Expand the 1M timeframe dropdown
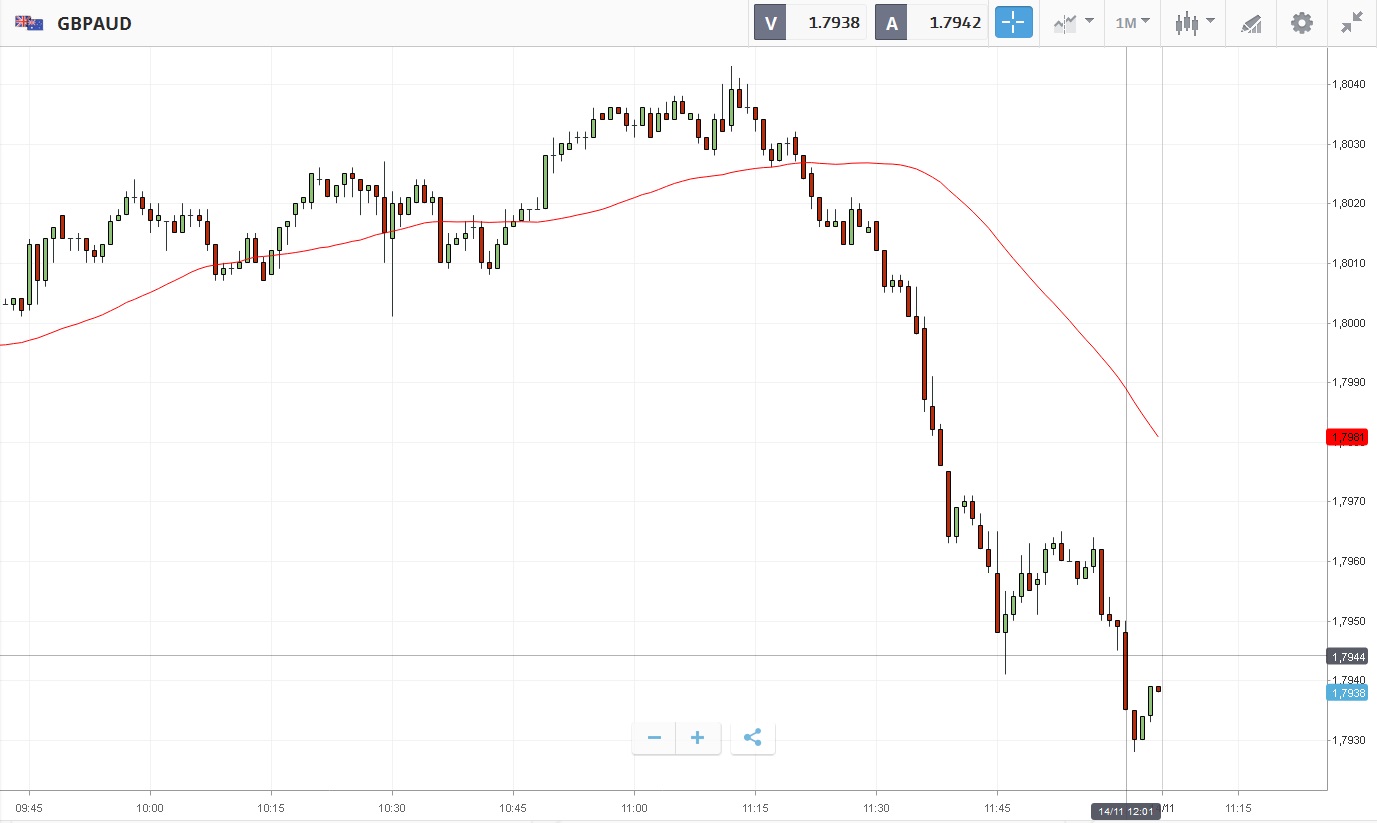The height and width of the screenshot is (823, 1377). pos(1132,23)
